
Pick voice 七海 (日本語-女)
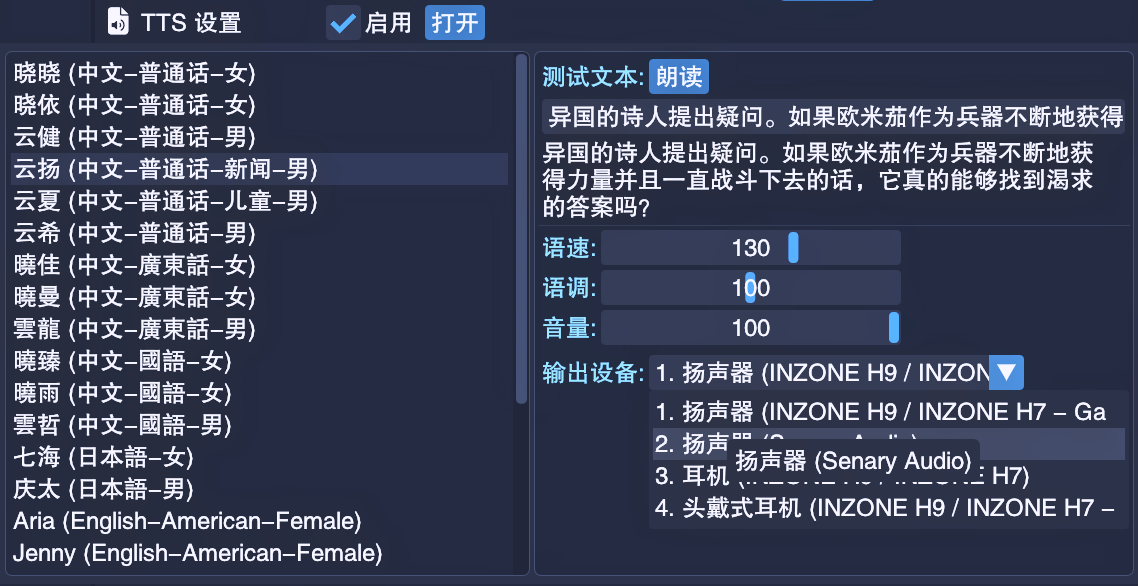click(103, 457)
